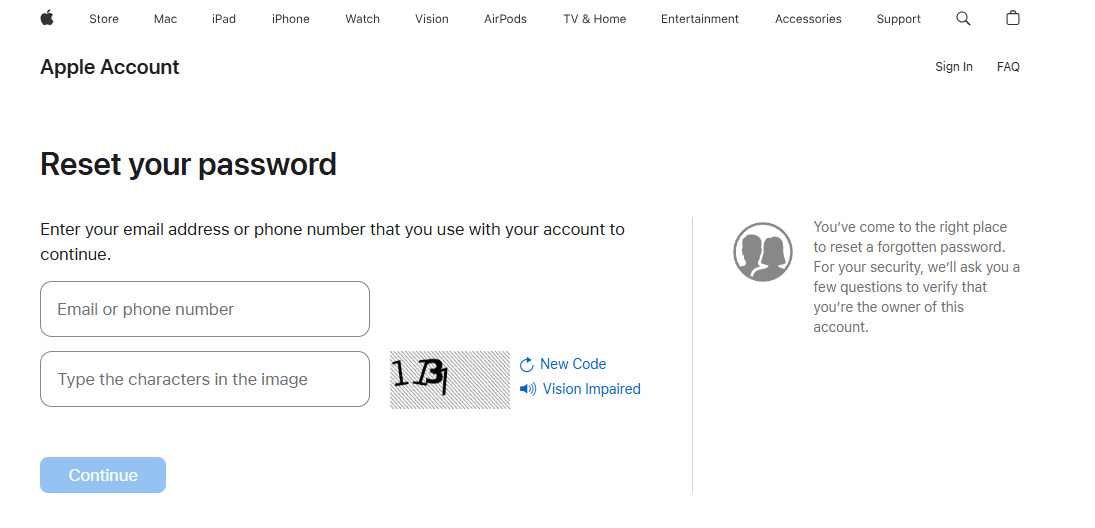Image resolution: width=1095 pixels, height=528 pixels.
Task: Open the Support menu
Action: click(898, 19)
